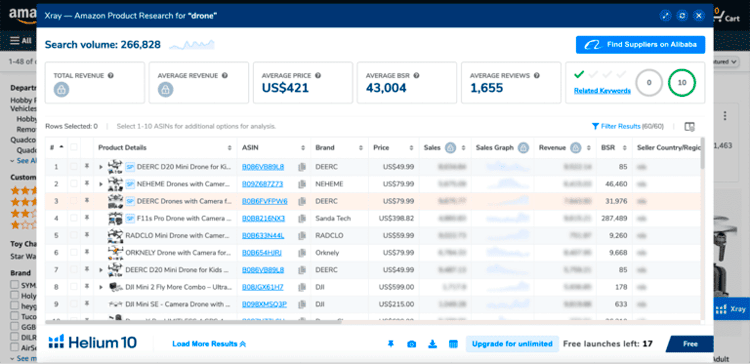Open the Related Keywords link
Screen dimensions: 750x364
coord(602,91)
